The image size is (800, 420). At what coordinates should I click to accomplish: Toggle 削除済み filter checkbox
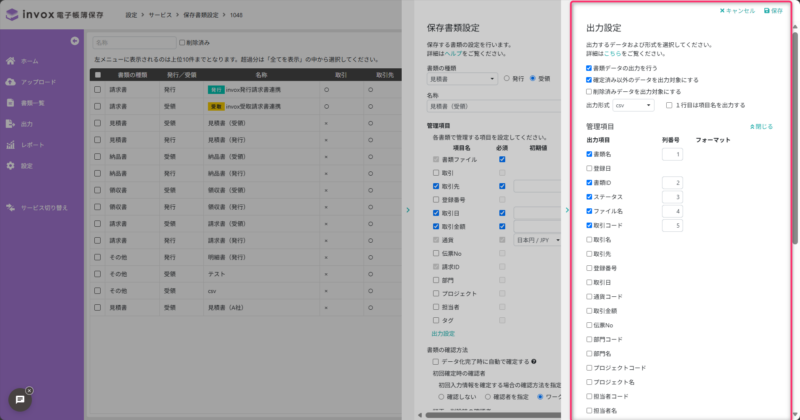tap(182, 43)
